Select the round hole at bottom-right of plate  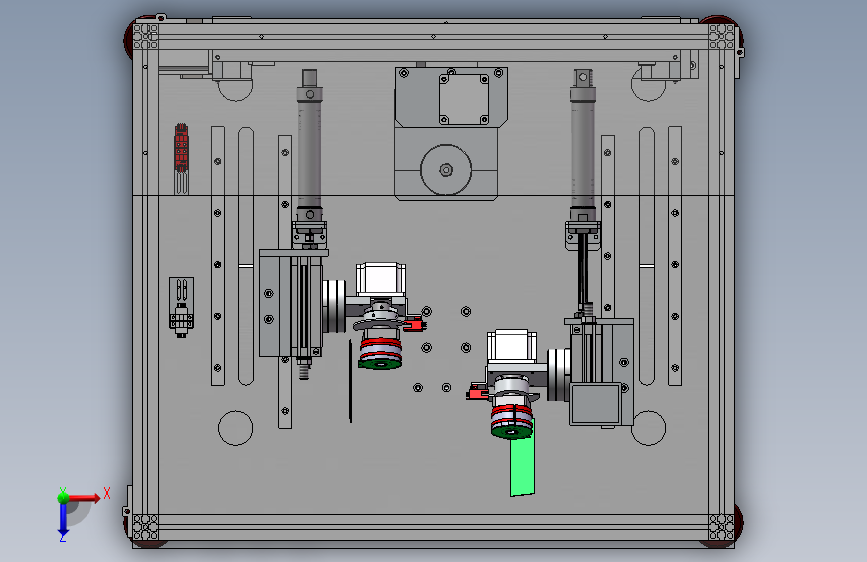(x=649, y=428)
